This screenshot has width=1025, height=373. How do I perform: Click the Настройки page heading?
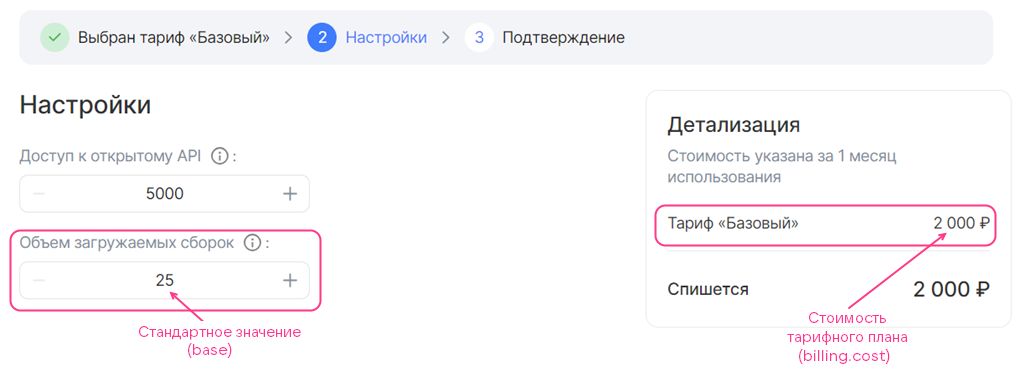pyautogui.click(x=85, y=105)
